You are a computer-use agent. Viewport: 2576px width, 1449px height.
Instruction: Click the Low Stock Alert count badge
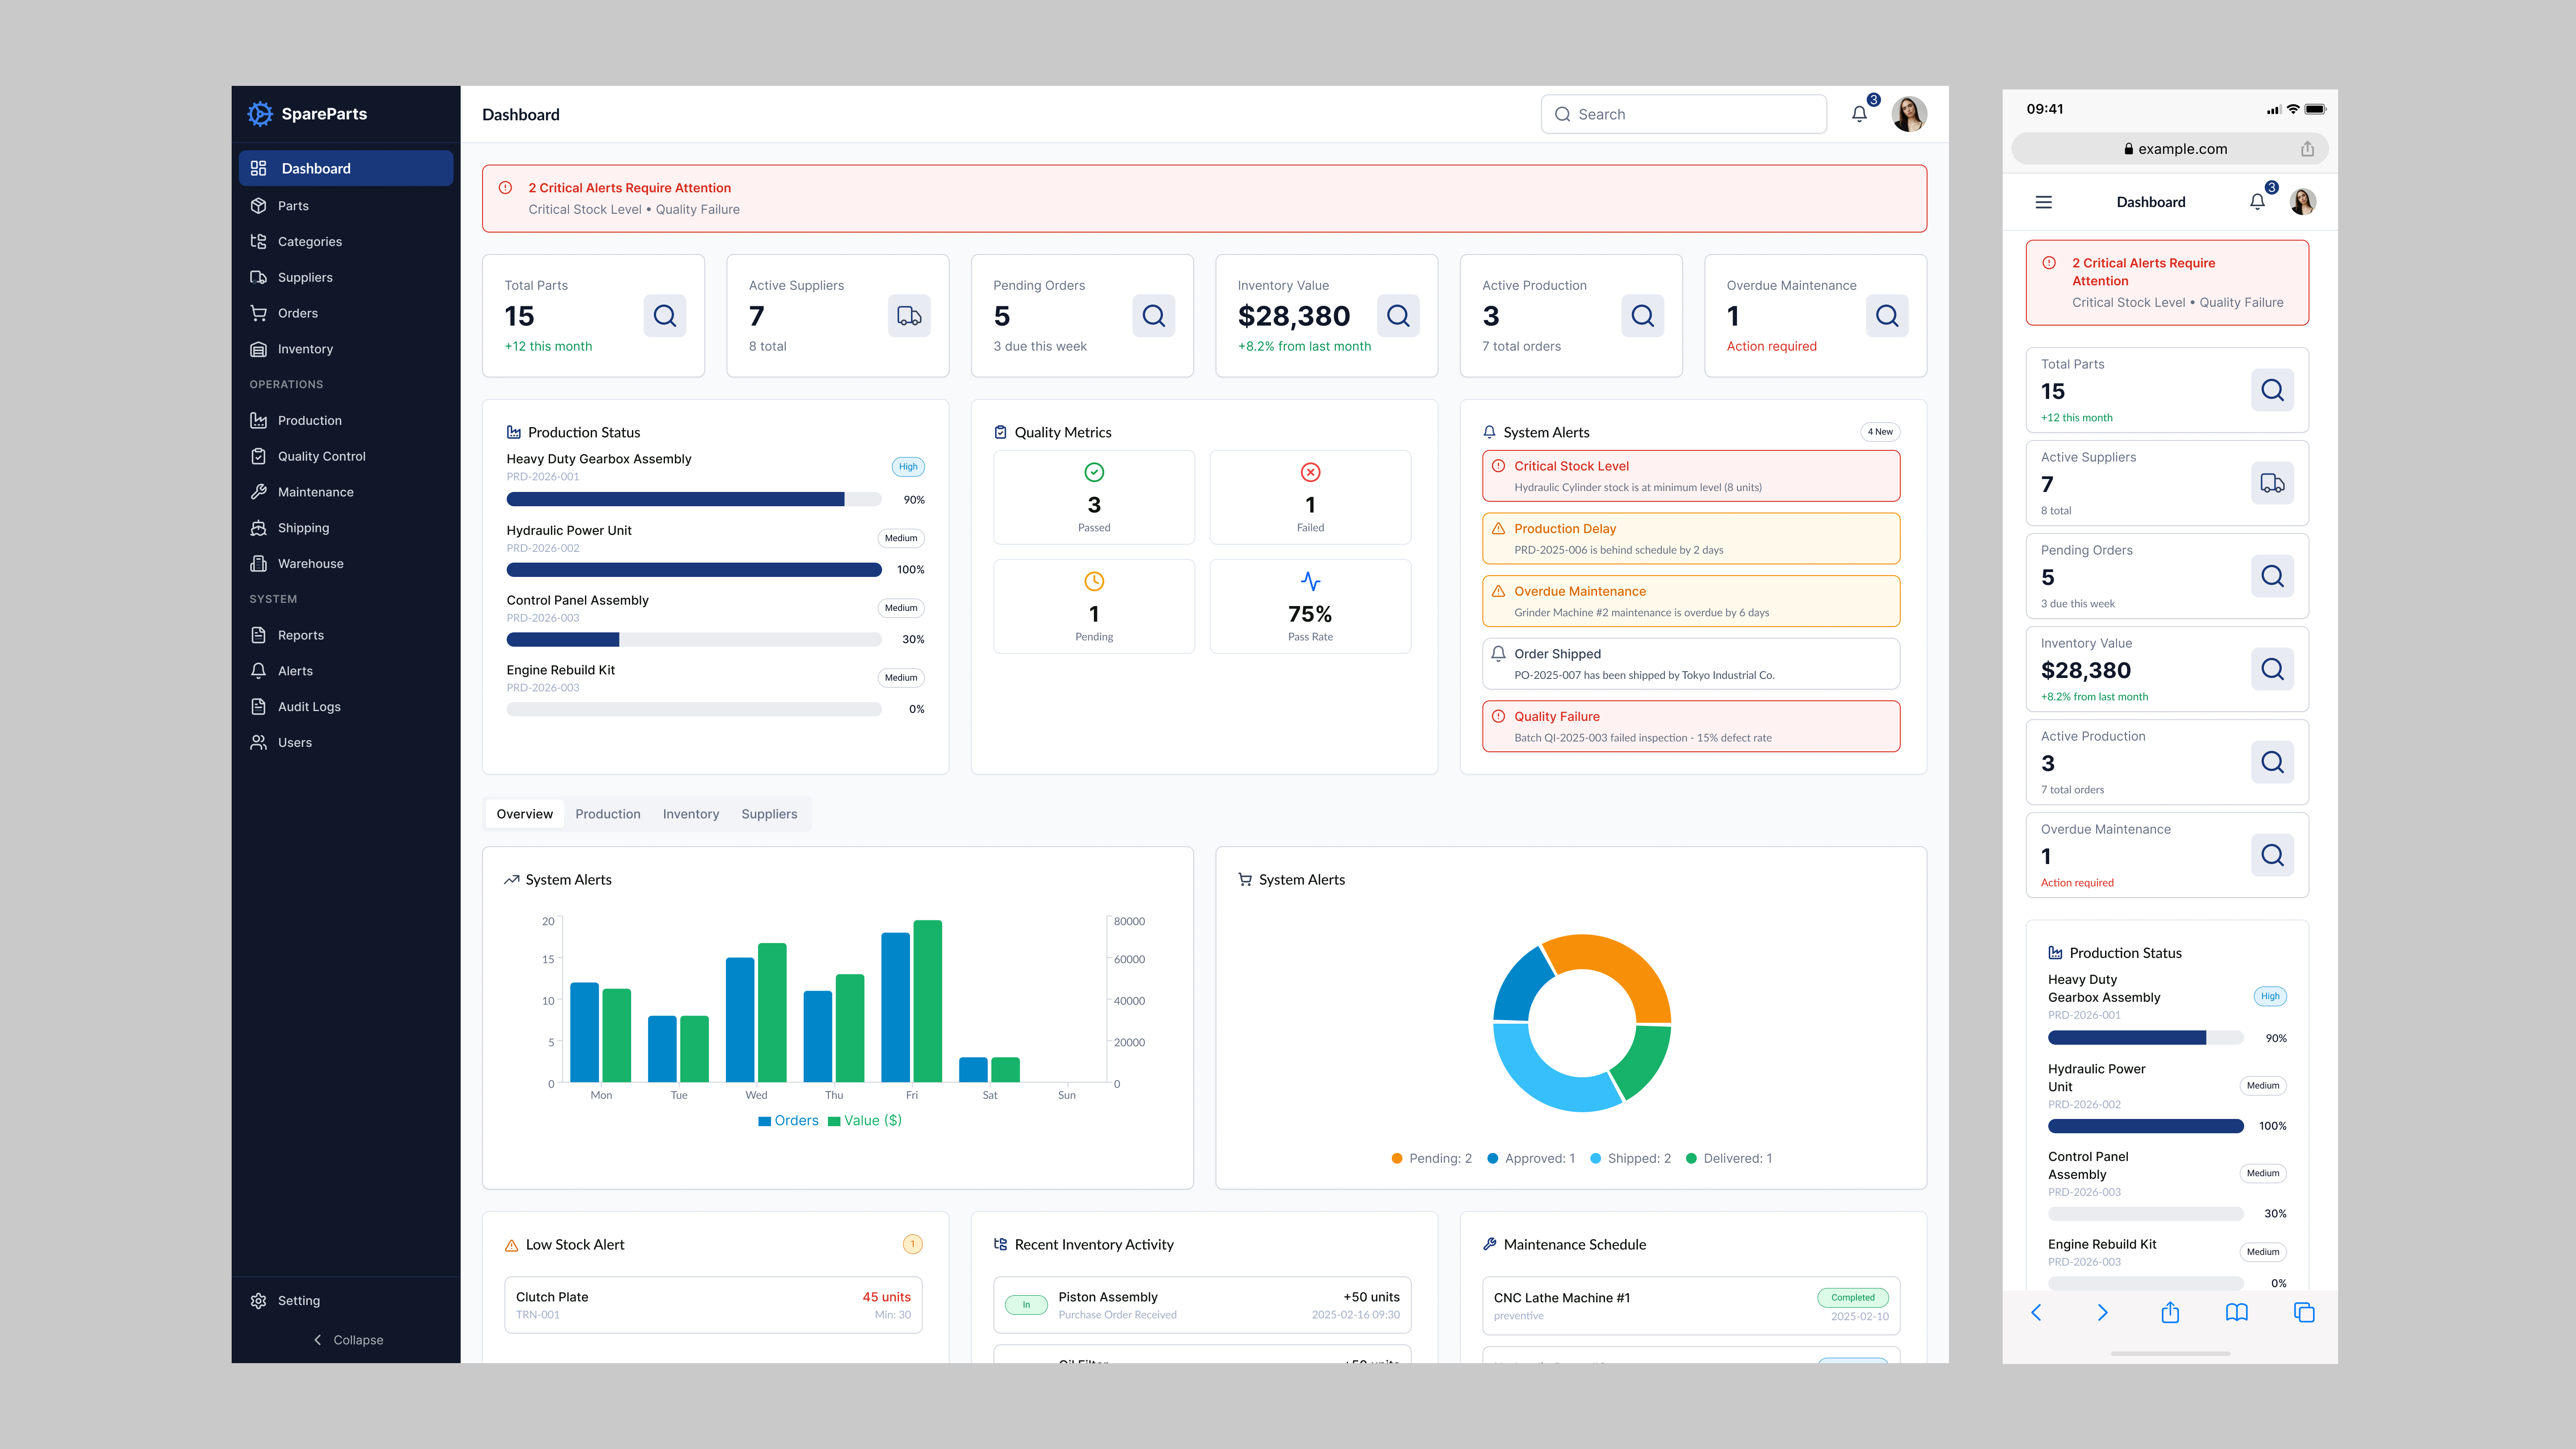click(x=912, y=1244)
